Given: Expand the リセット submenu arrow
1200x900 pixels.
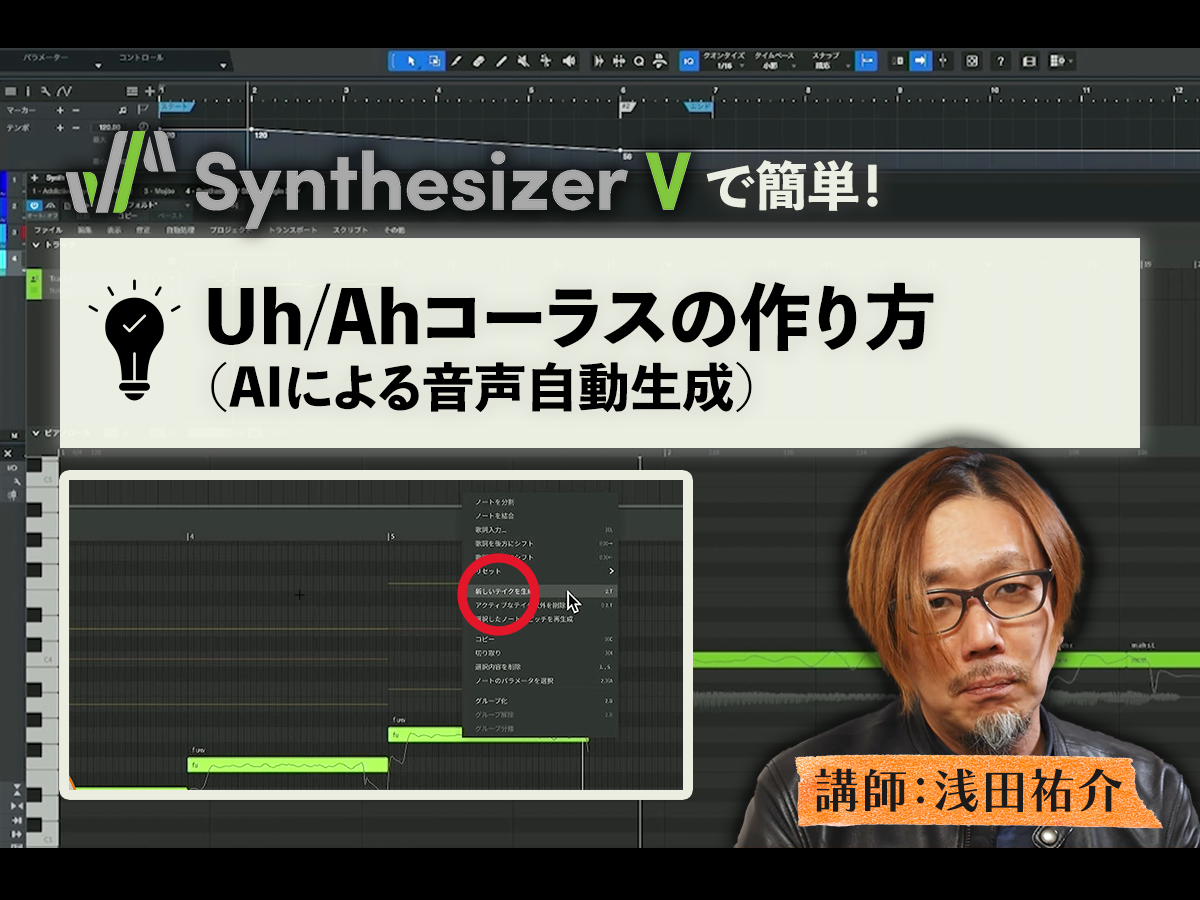Looking at the screenshot, I should tap(611, 571).
